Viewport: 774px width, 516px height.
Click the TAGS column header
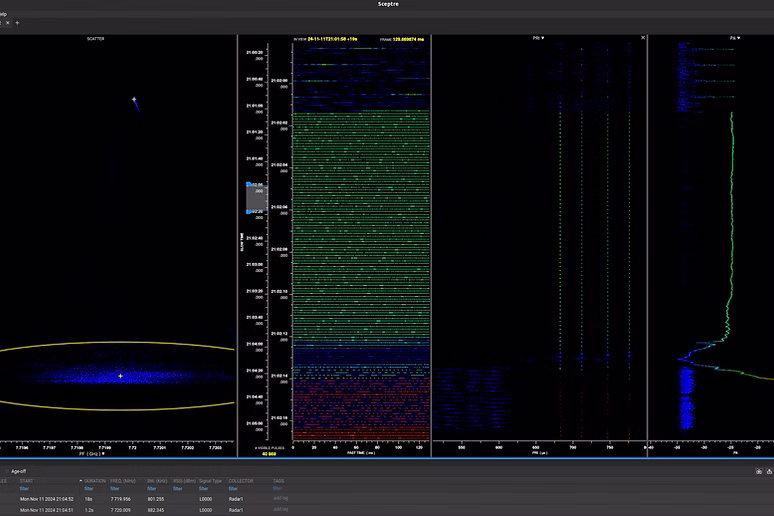coord(278,481)
